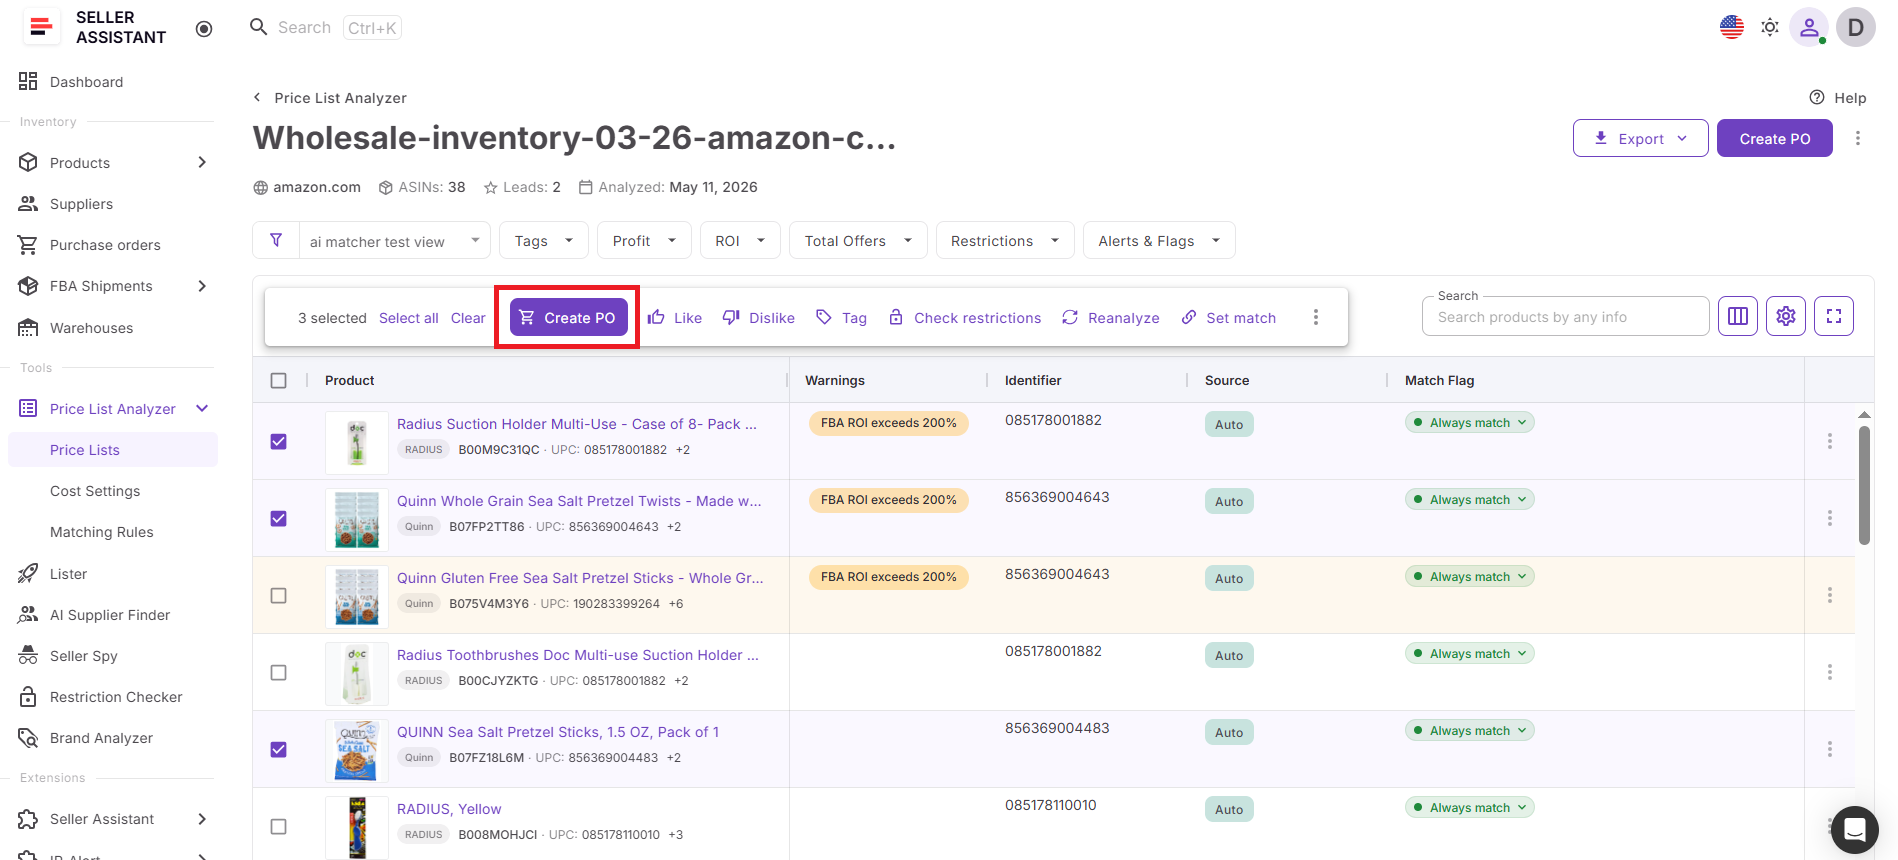Click the table vertical scrollbar
This screenshot has height=860, width=1898.
(x=1864, y=485)
